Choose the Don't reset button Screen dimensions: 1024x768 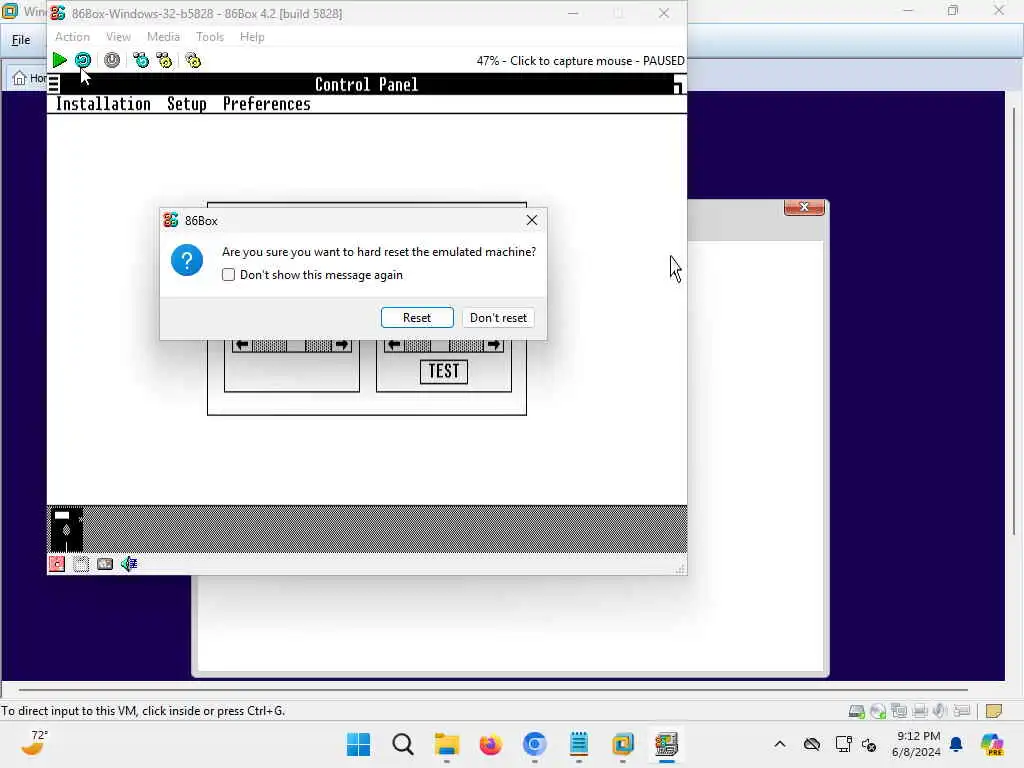498,317
